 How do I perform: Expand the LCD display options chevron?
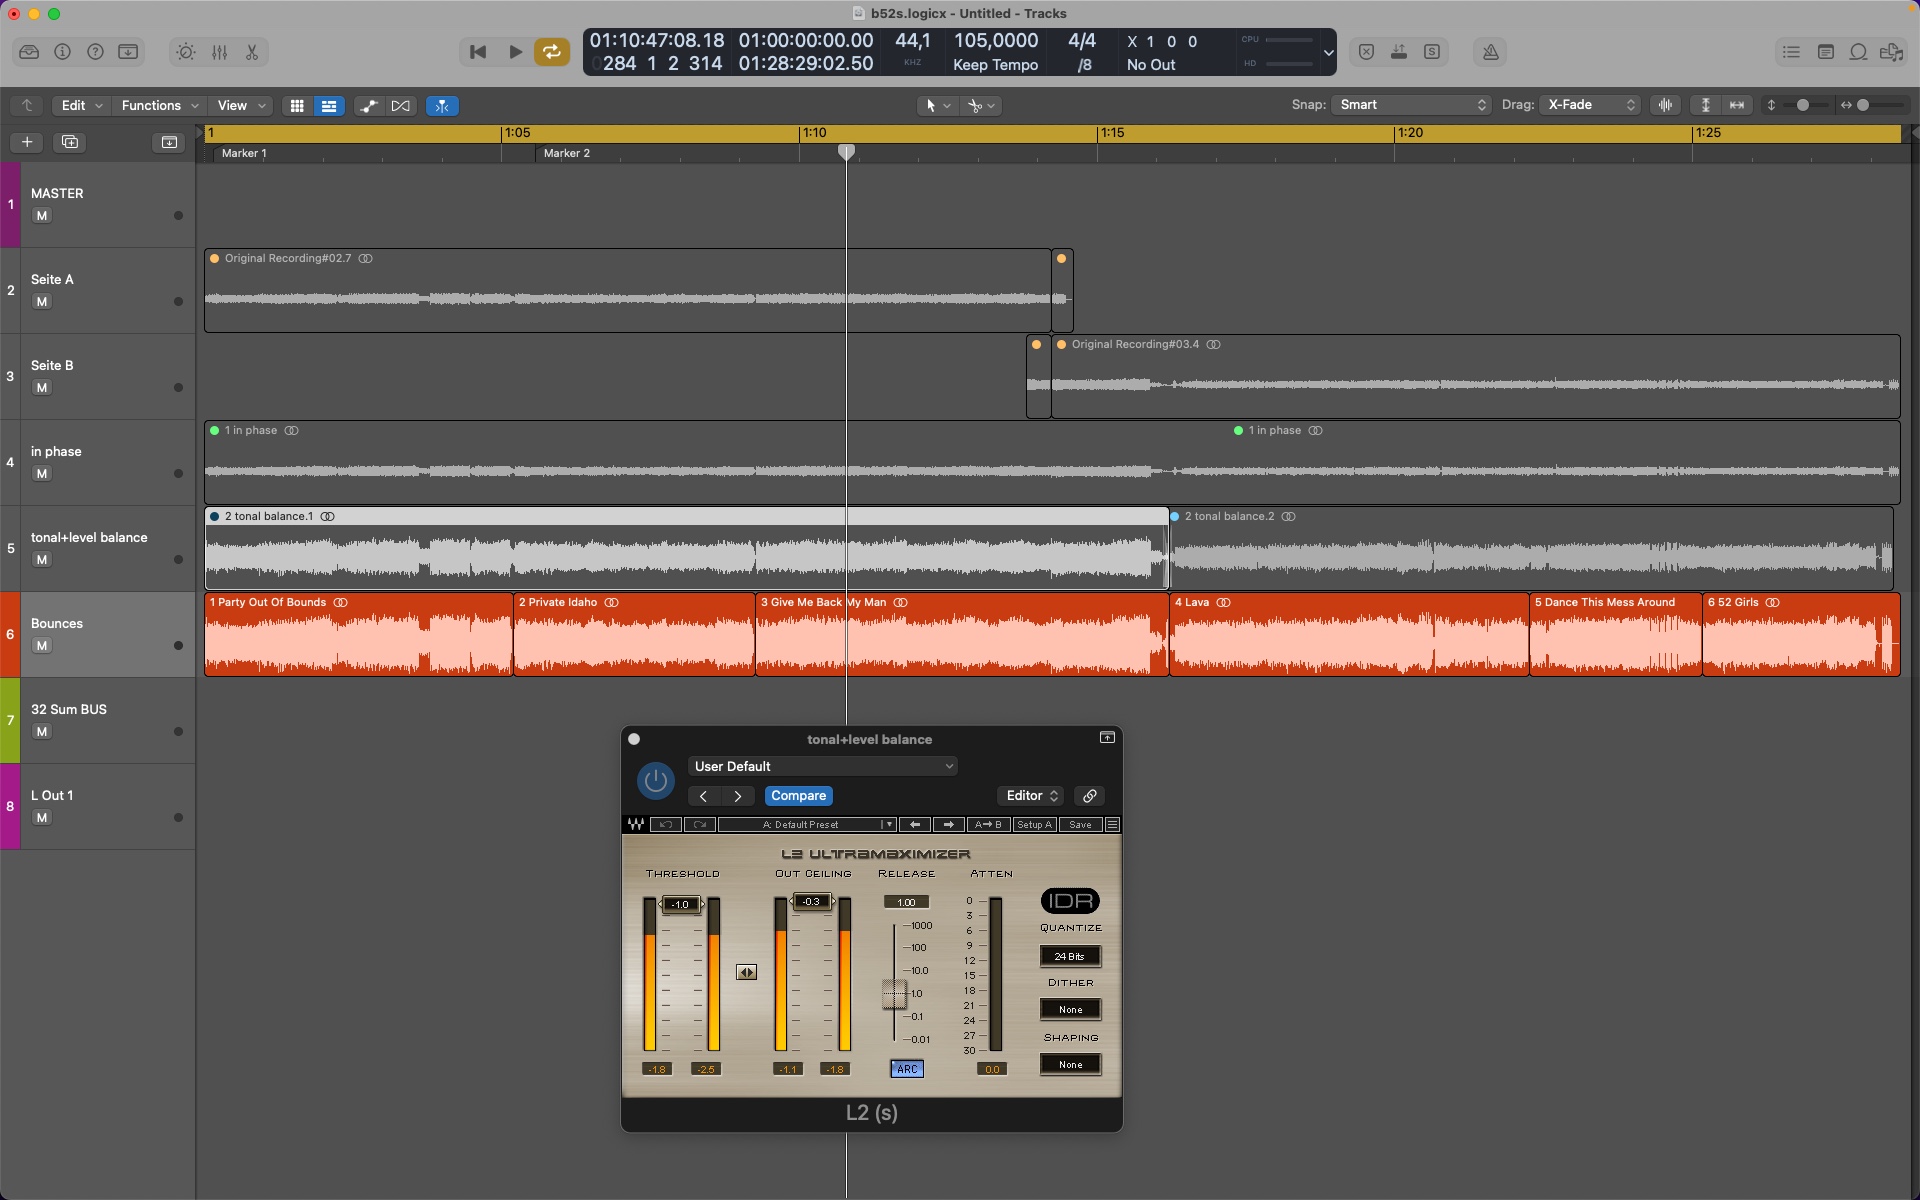pos(1328,53)
